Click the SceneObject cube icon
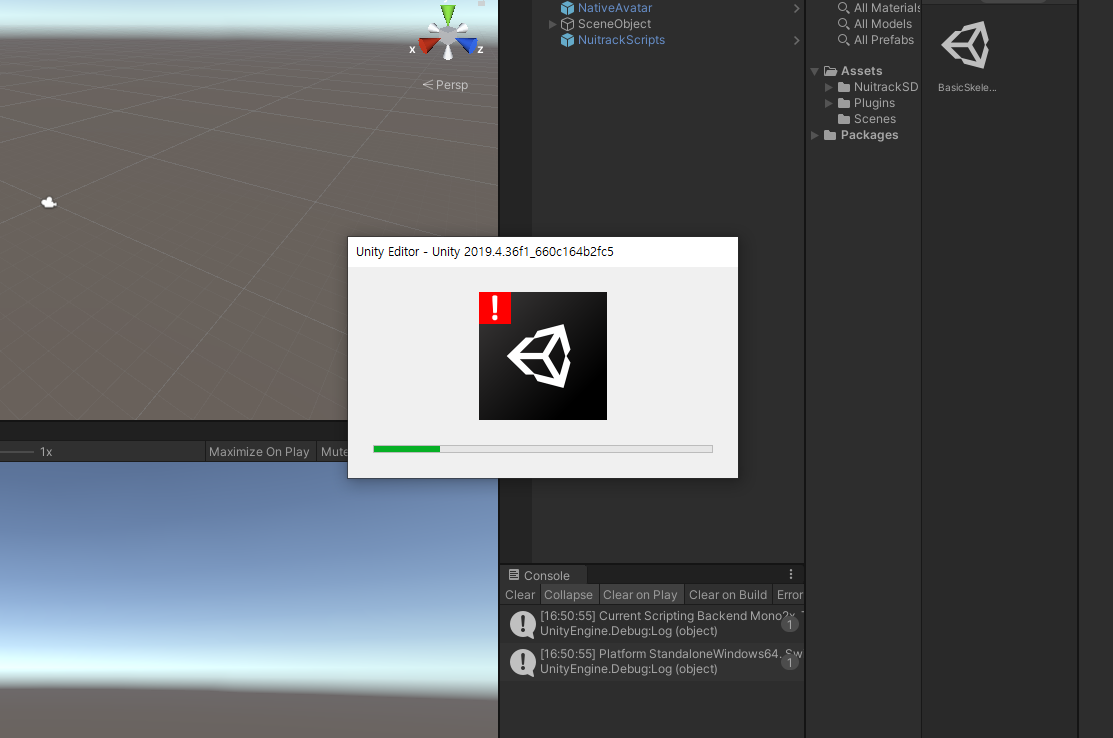 [x=567, y=24]
